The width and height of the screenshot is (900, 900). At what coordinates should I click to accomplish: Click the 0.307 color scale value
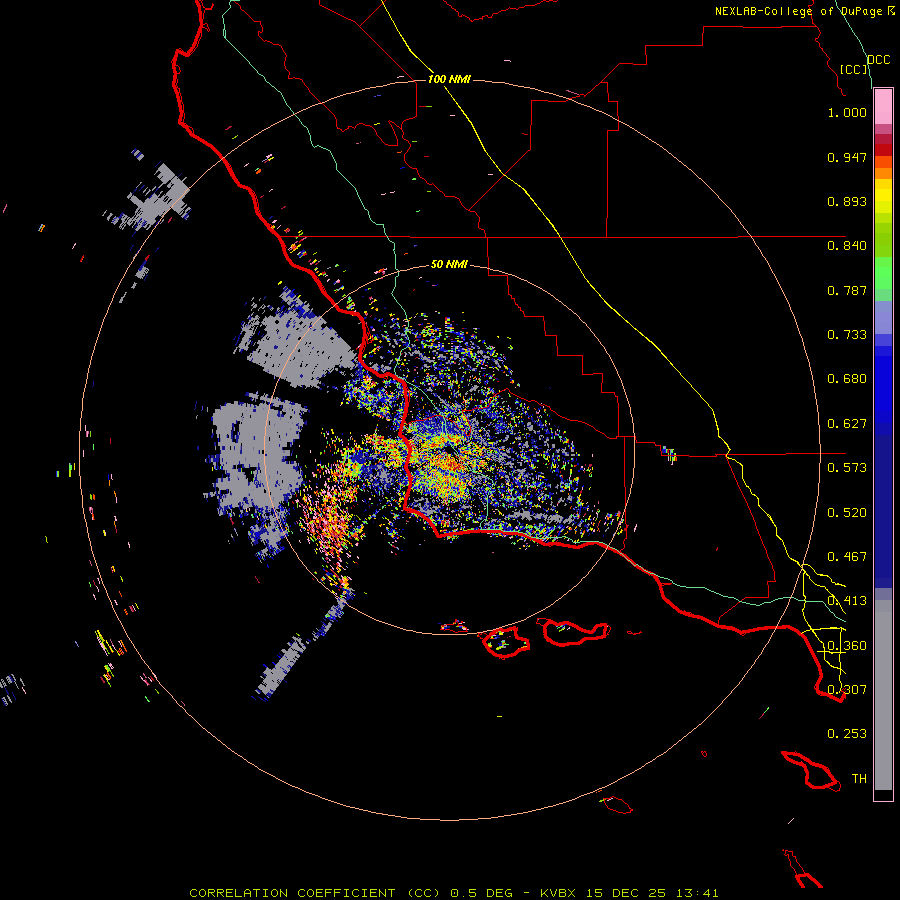847,690
